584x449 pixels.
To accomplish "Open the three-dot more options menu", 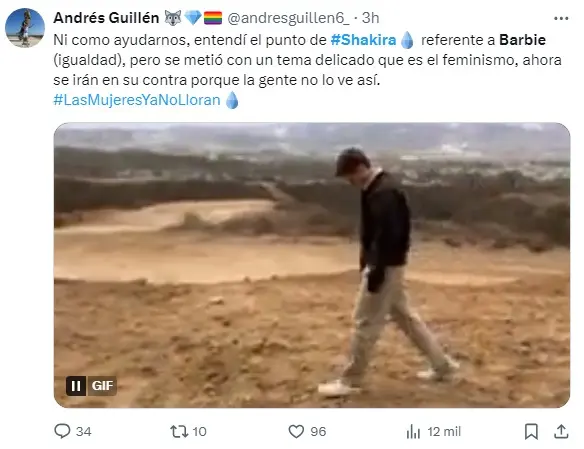I will click(561, 18).
